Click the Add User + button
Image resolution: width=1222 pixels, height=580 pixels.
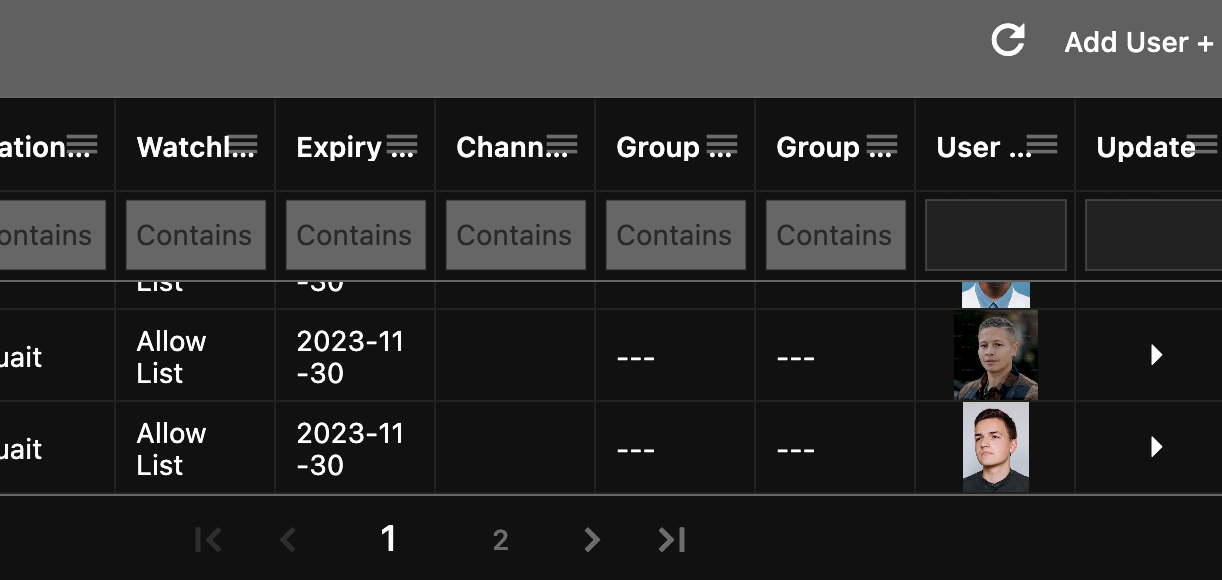[x=1139, y=42]
